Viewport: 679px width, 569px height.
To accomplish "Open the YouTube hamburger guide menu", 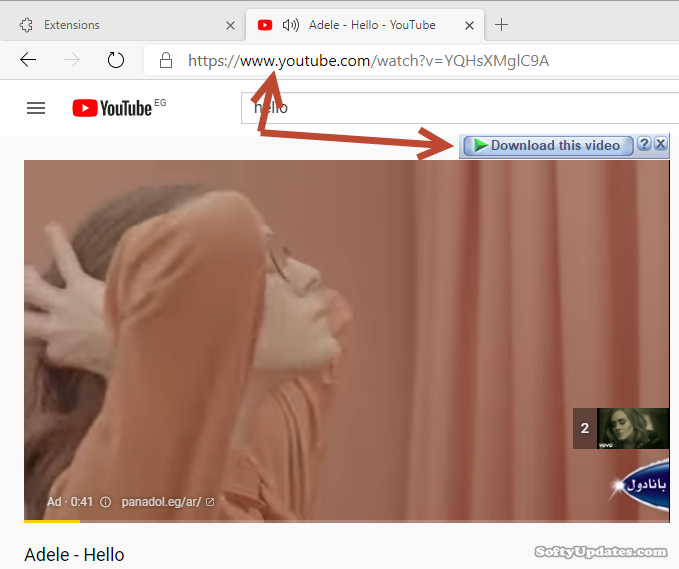I will (36, 108).
